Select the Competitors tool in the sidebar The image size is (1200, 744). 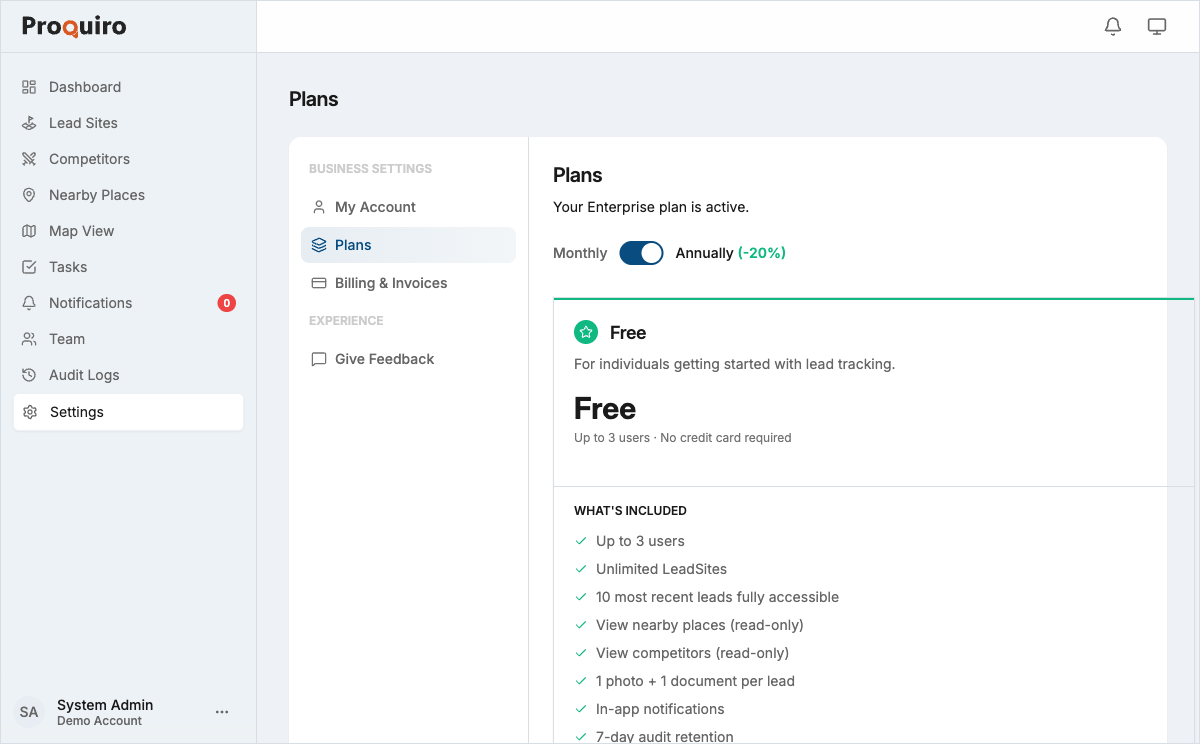click(89, 158)
